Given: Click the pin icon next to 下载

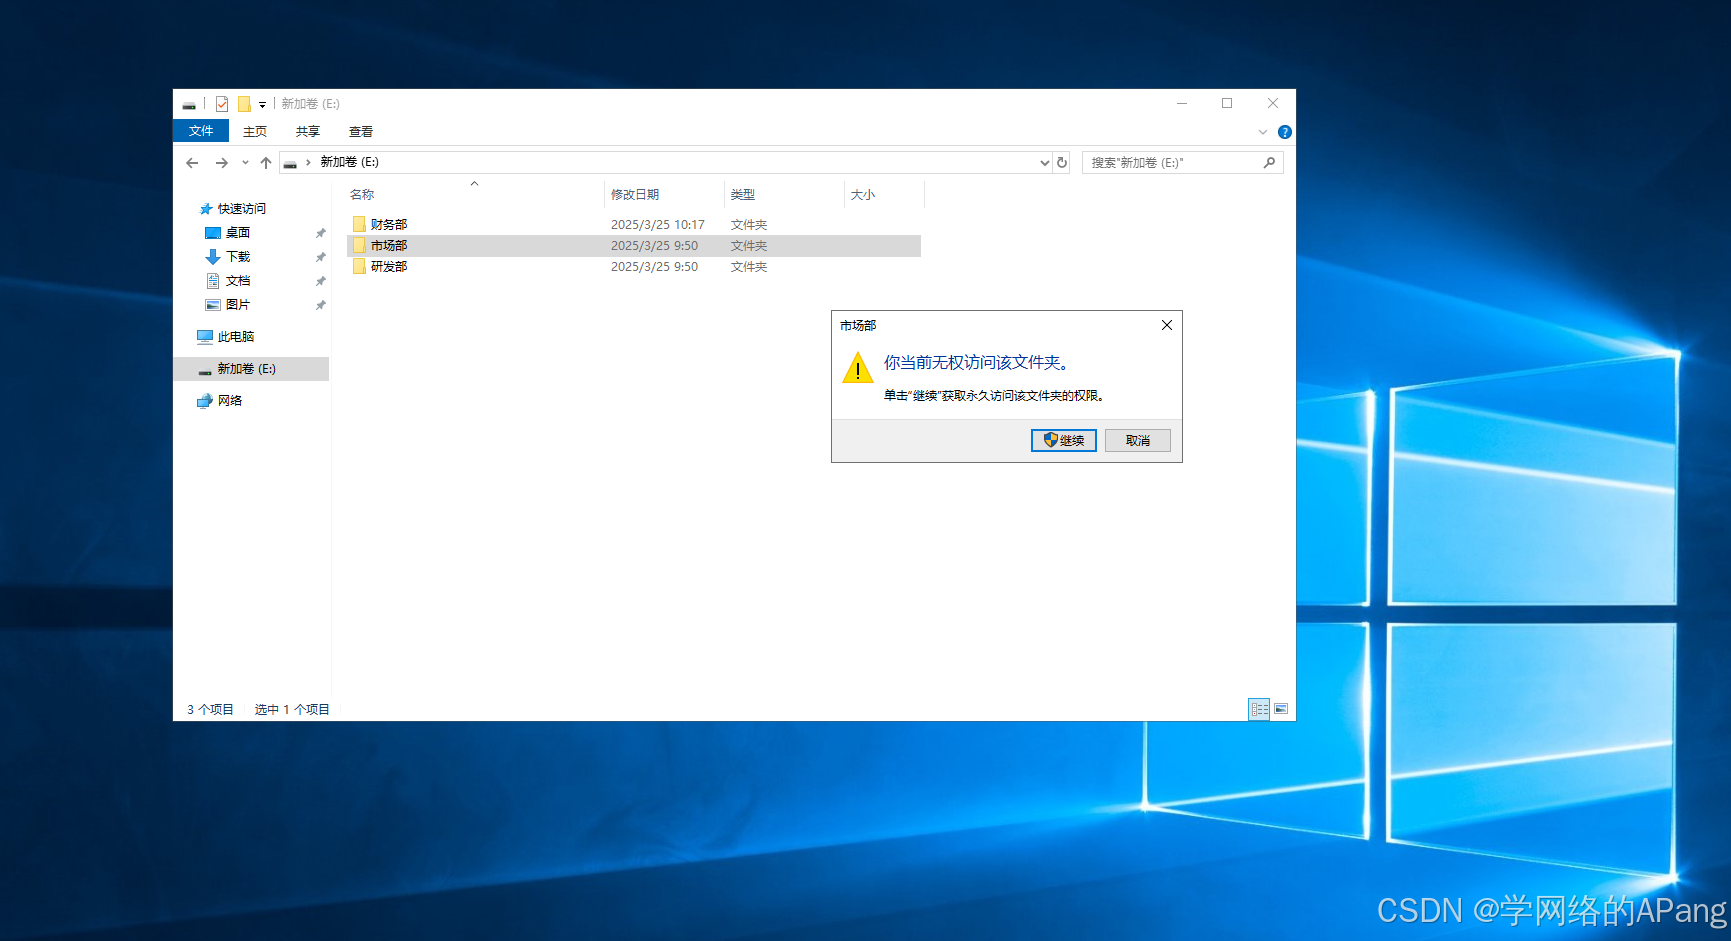Looking at the screenshot, I should [x=320, y=257].
